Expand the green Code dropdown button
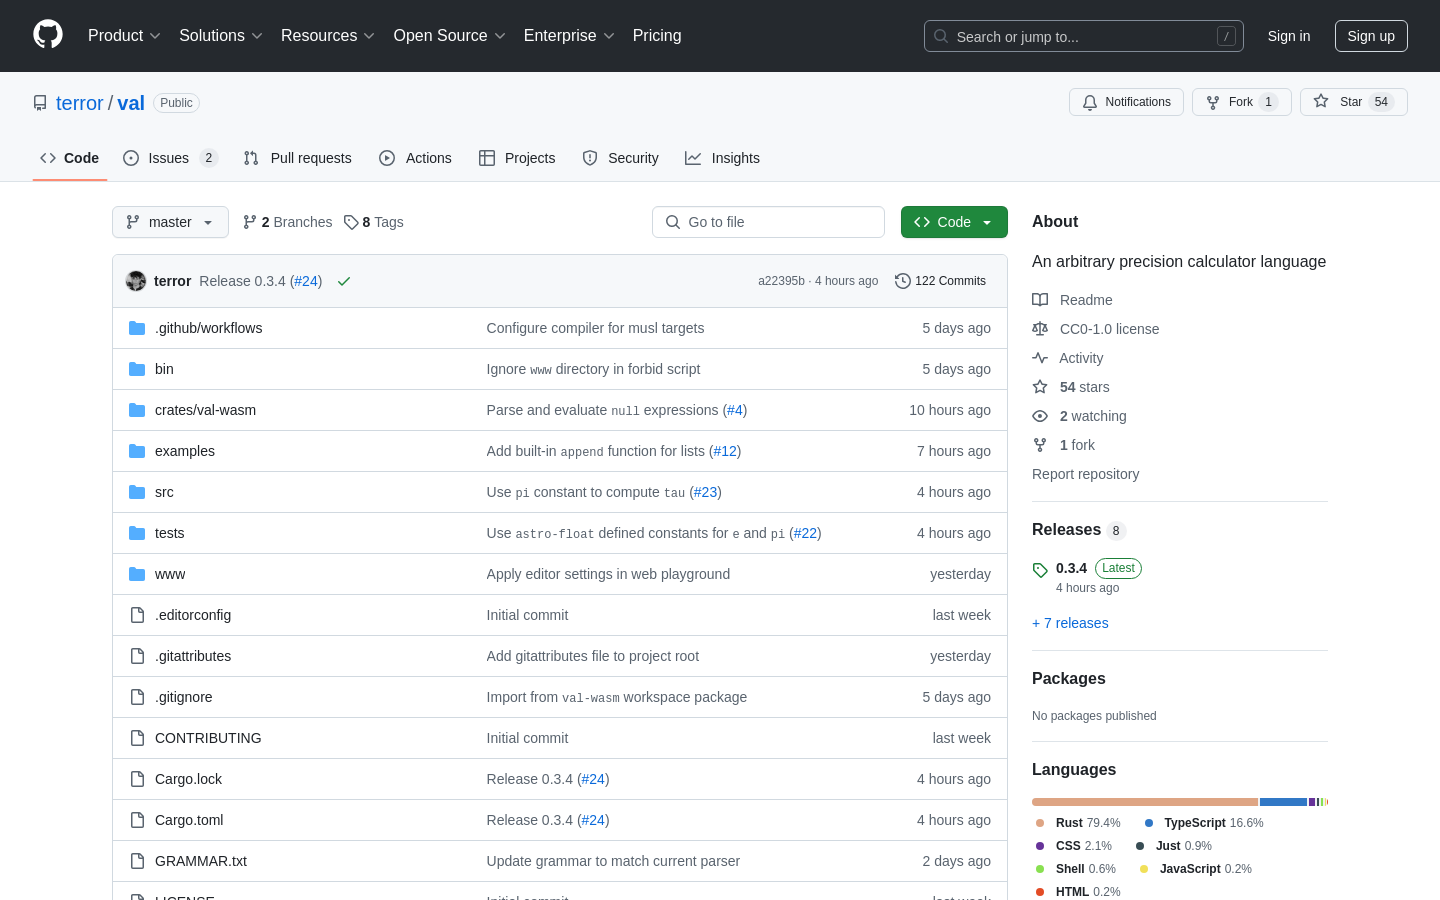Image resolution: width=1440 pixels, height=900 pixels. (x=954, y=222)
